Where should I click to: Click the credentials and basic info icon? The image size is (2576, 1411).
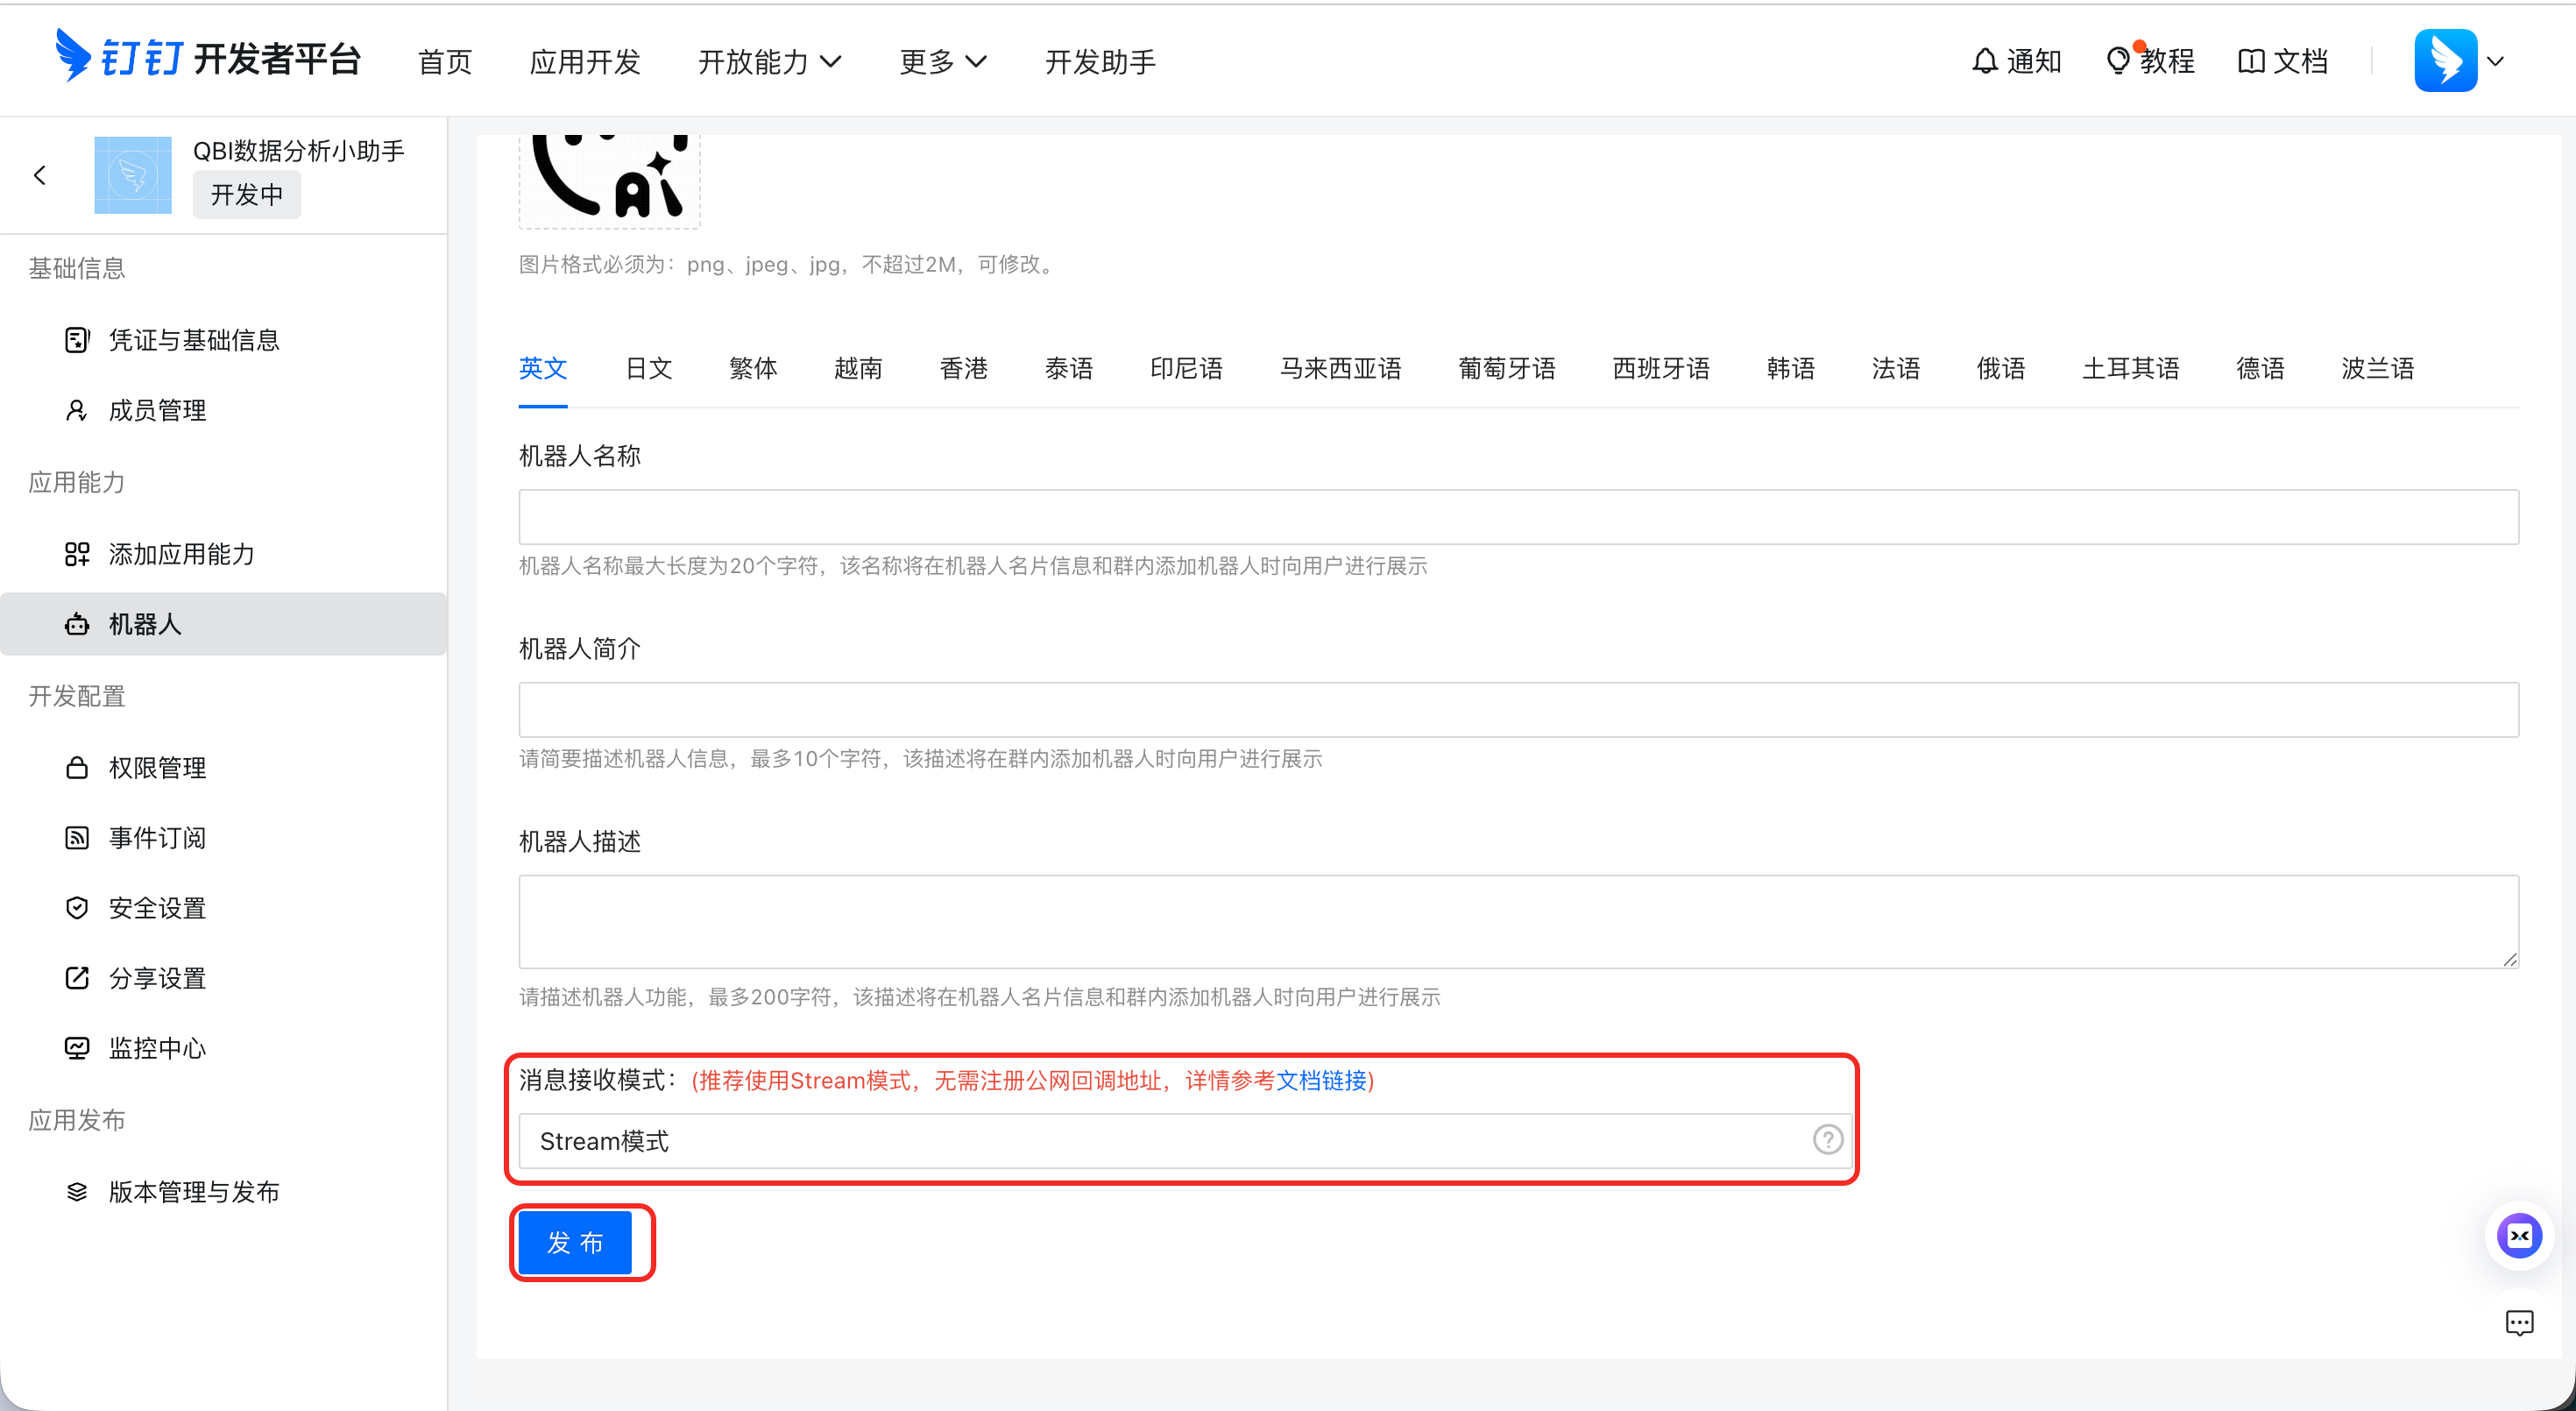pyautogui.click(x=77, y=340)
